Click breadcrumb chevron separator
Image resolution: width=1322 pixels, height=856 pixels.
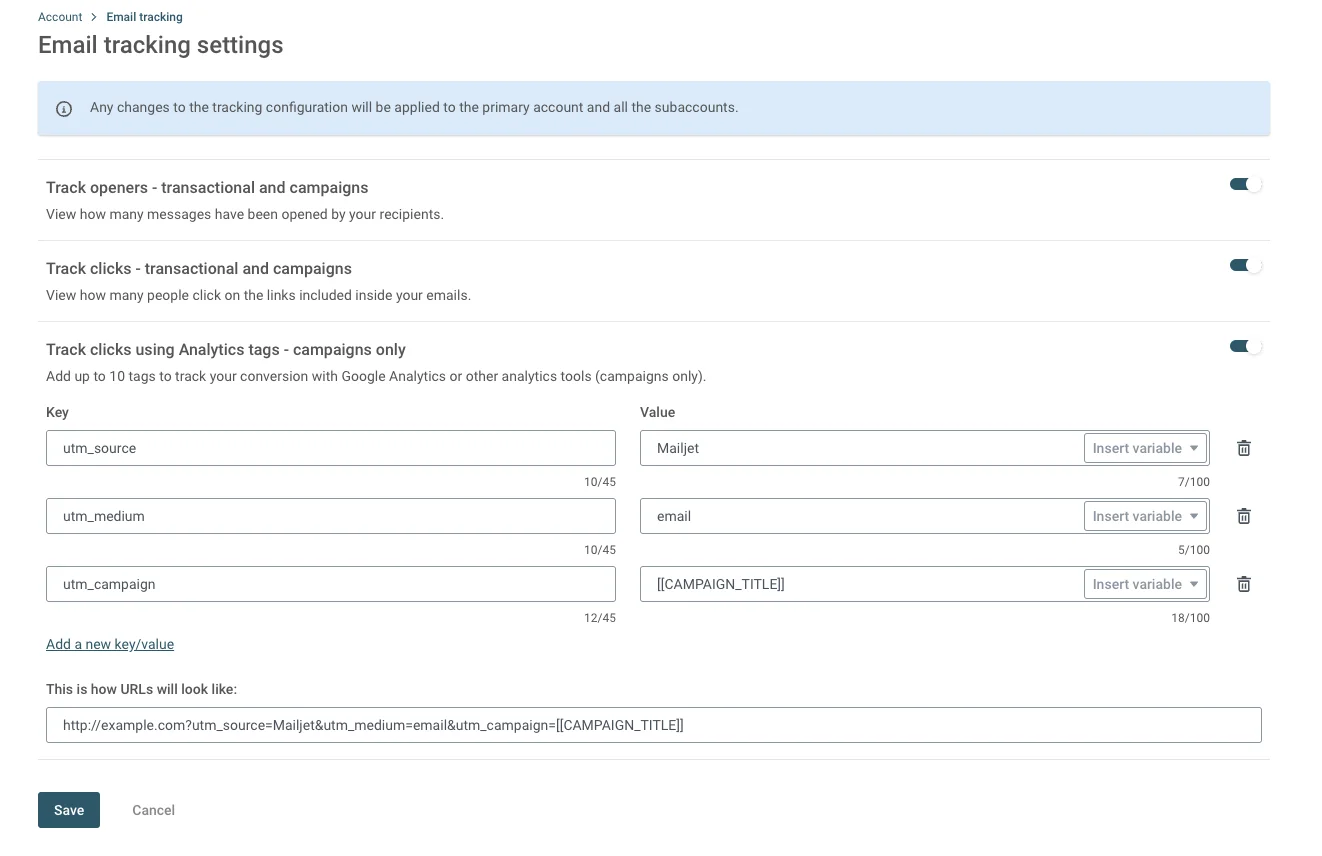pyautogui.click(x=94, y=17)
